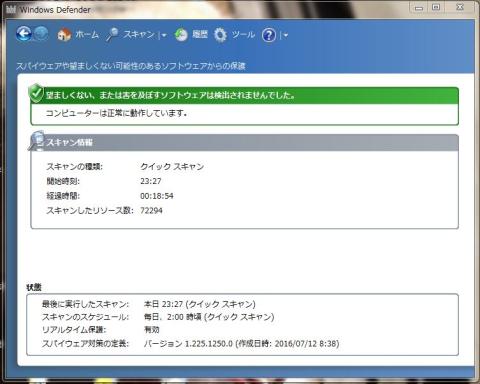The height and width of the screenshot is (384, 480).
Task: Click the blue Help question-mark icon
Action: point(269,35)
